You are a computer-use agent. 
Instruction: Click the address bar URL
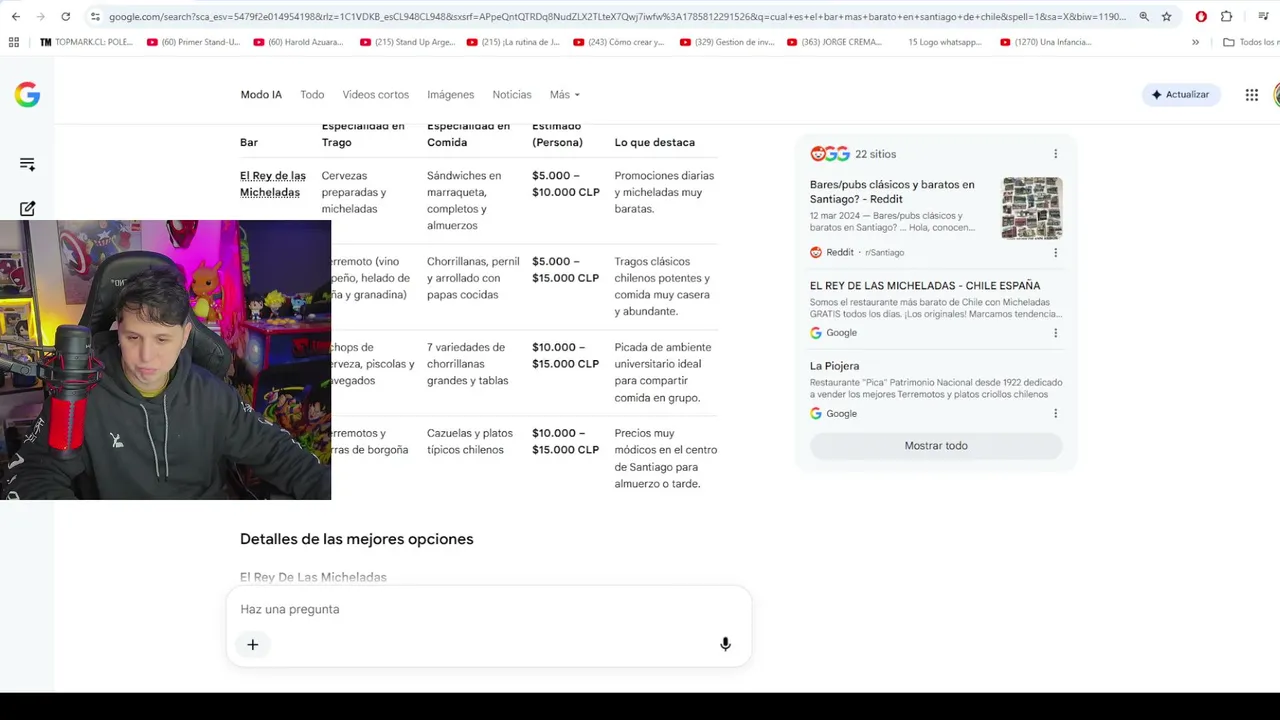click(x=617, y=17)
